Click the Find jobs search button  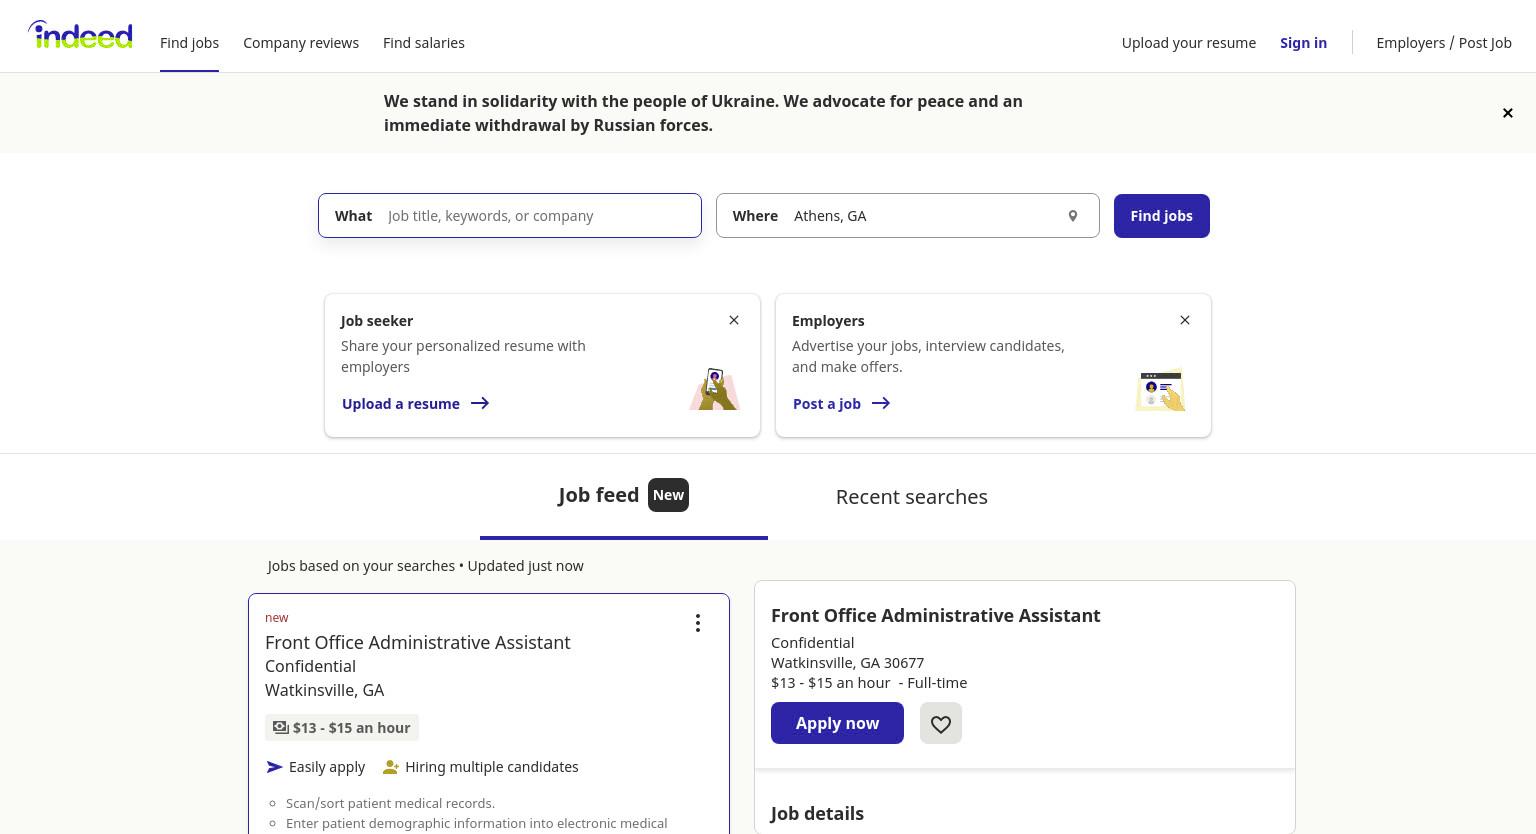[x=1162, y=216]
